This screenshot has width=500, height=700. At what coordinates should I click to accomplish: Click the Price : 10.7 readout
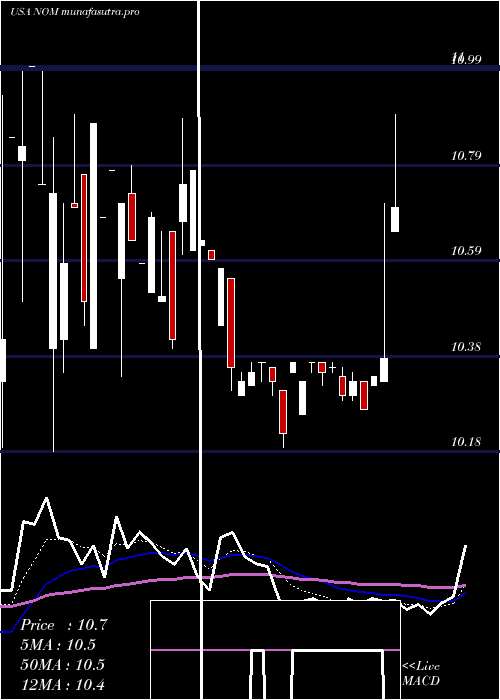tap(64, 625)
